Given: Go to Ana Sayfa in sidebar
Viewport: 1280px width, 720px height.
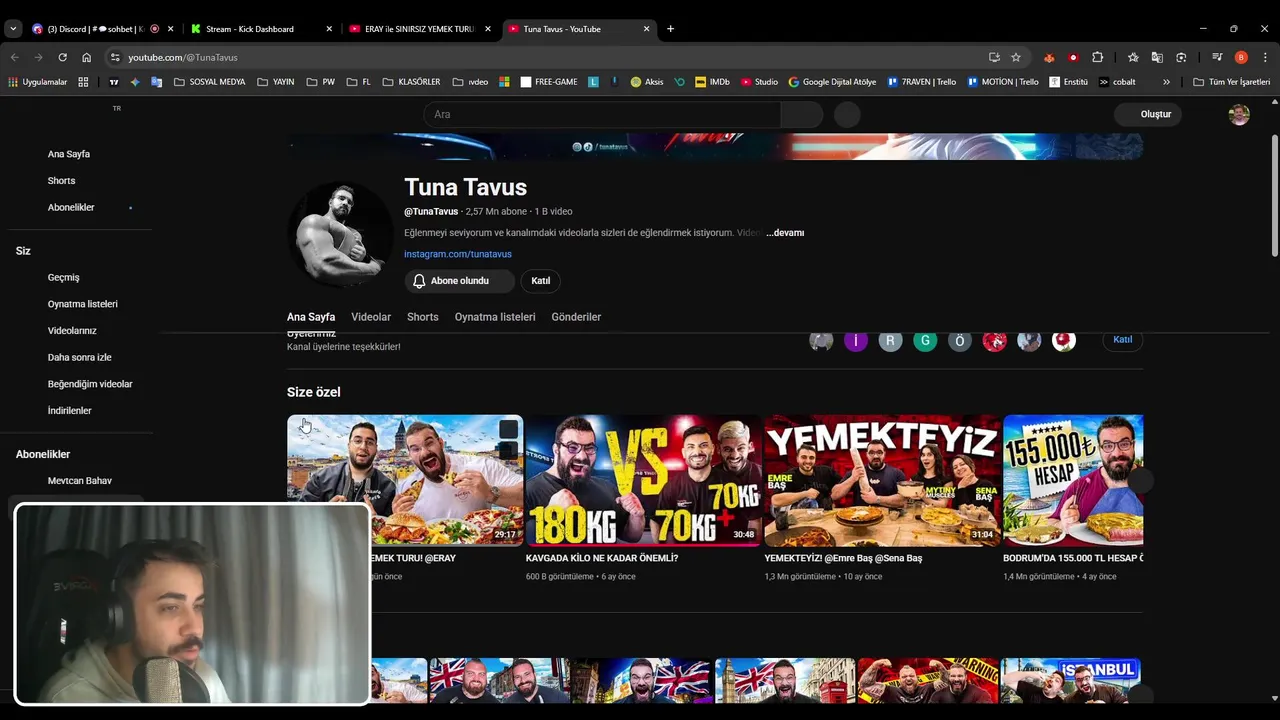Looking at the screenshot, I should click(69, 154).
